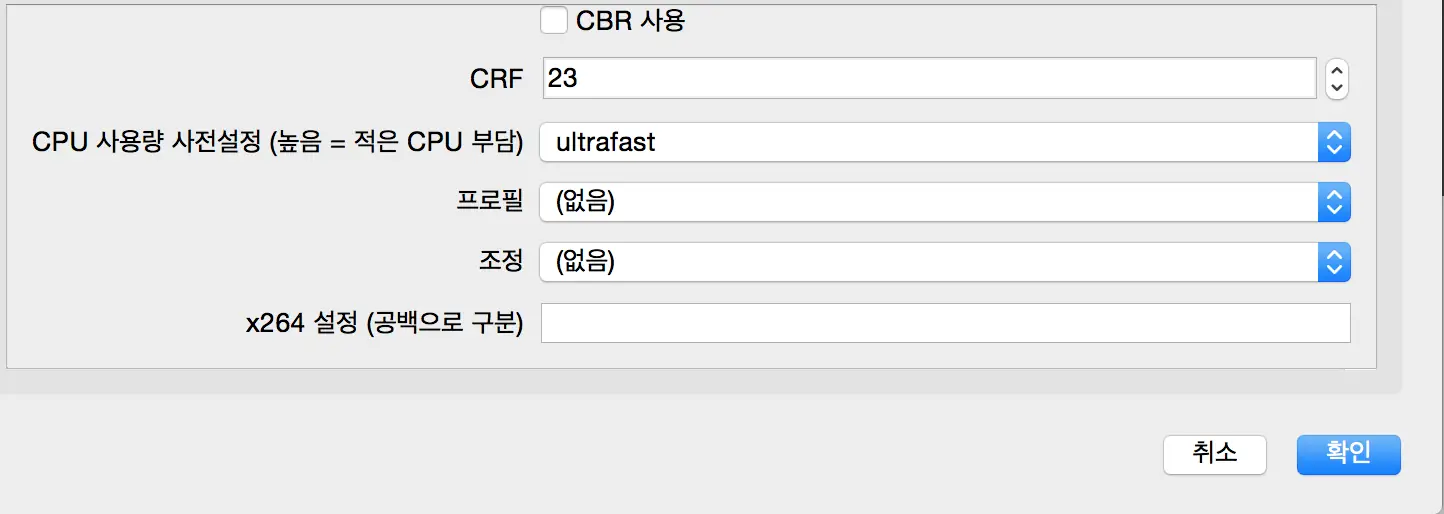
Task: Confirm settings with the 확인 button
Action: (x=1349, y=454)
